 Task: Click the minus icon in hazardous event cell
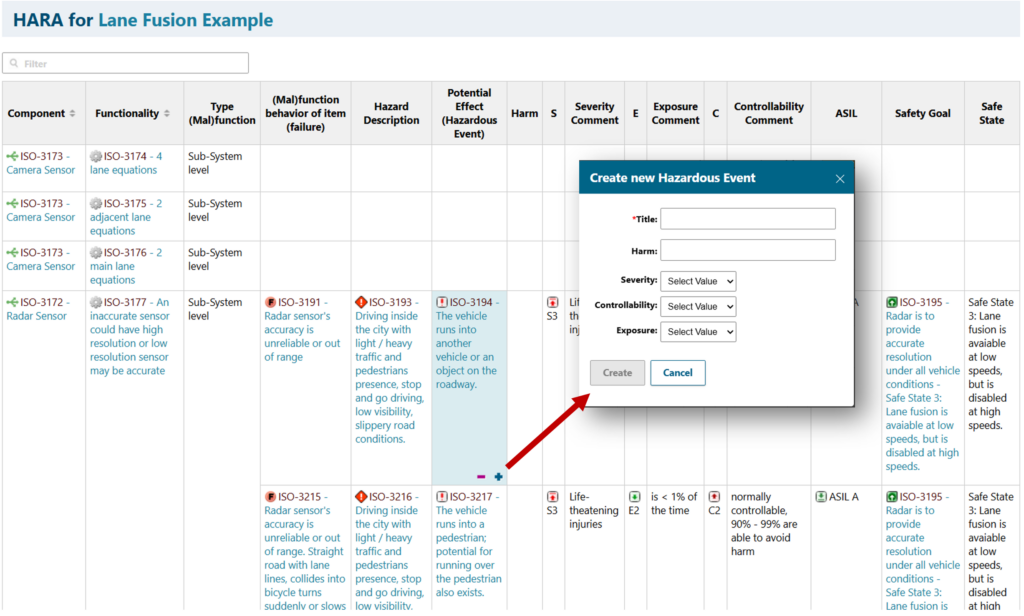(x=481, y=477)
